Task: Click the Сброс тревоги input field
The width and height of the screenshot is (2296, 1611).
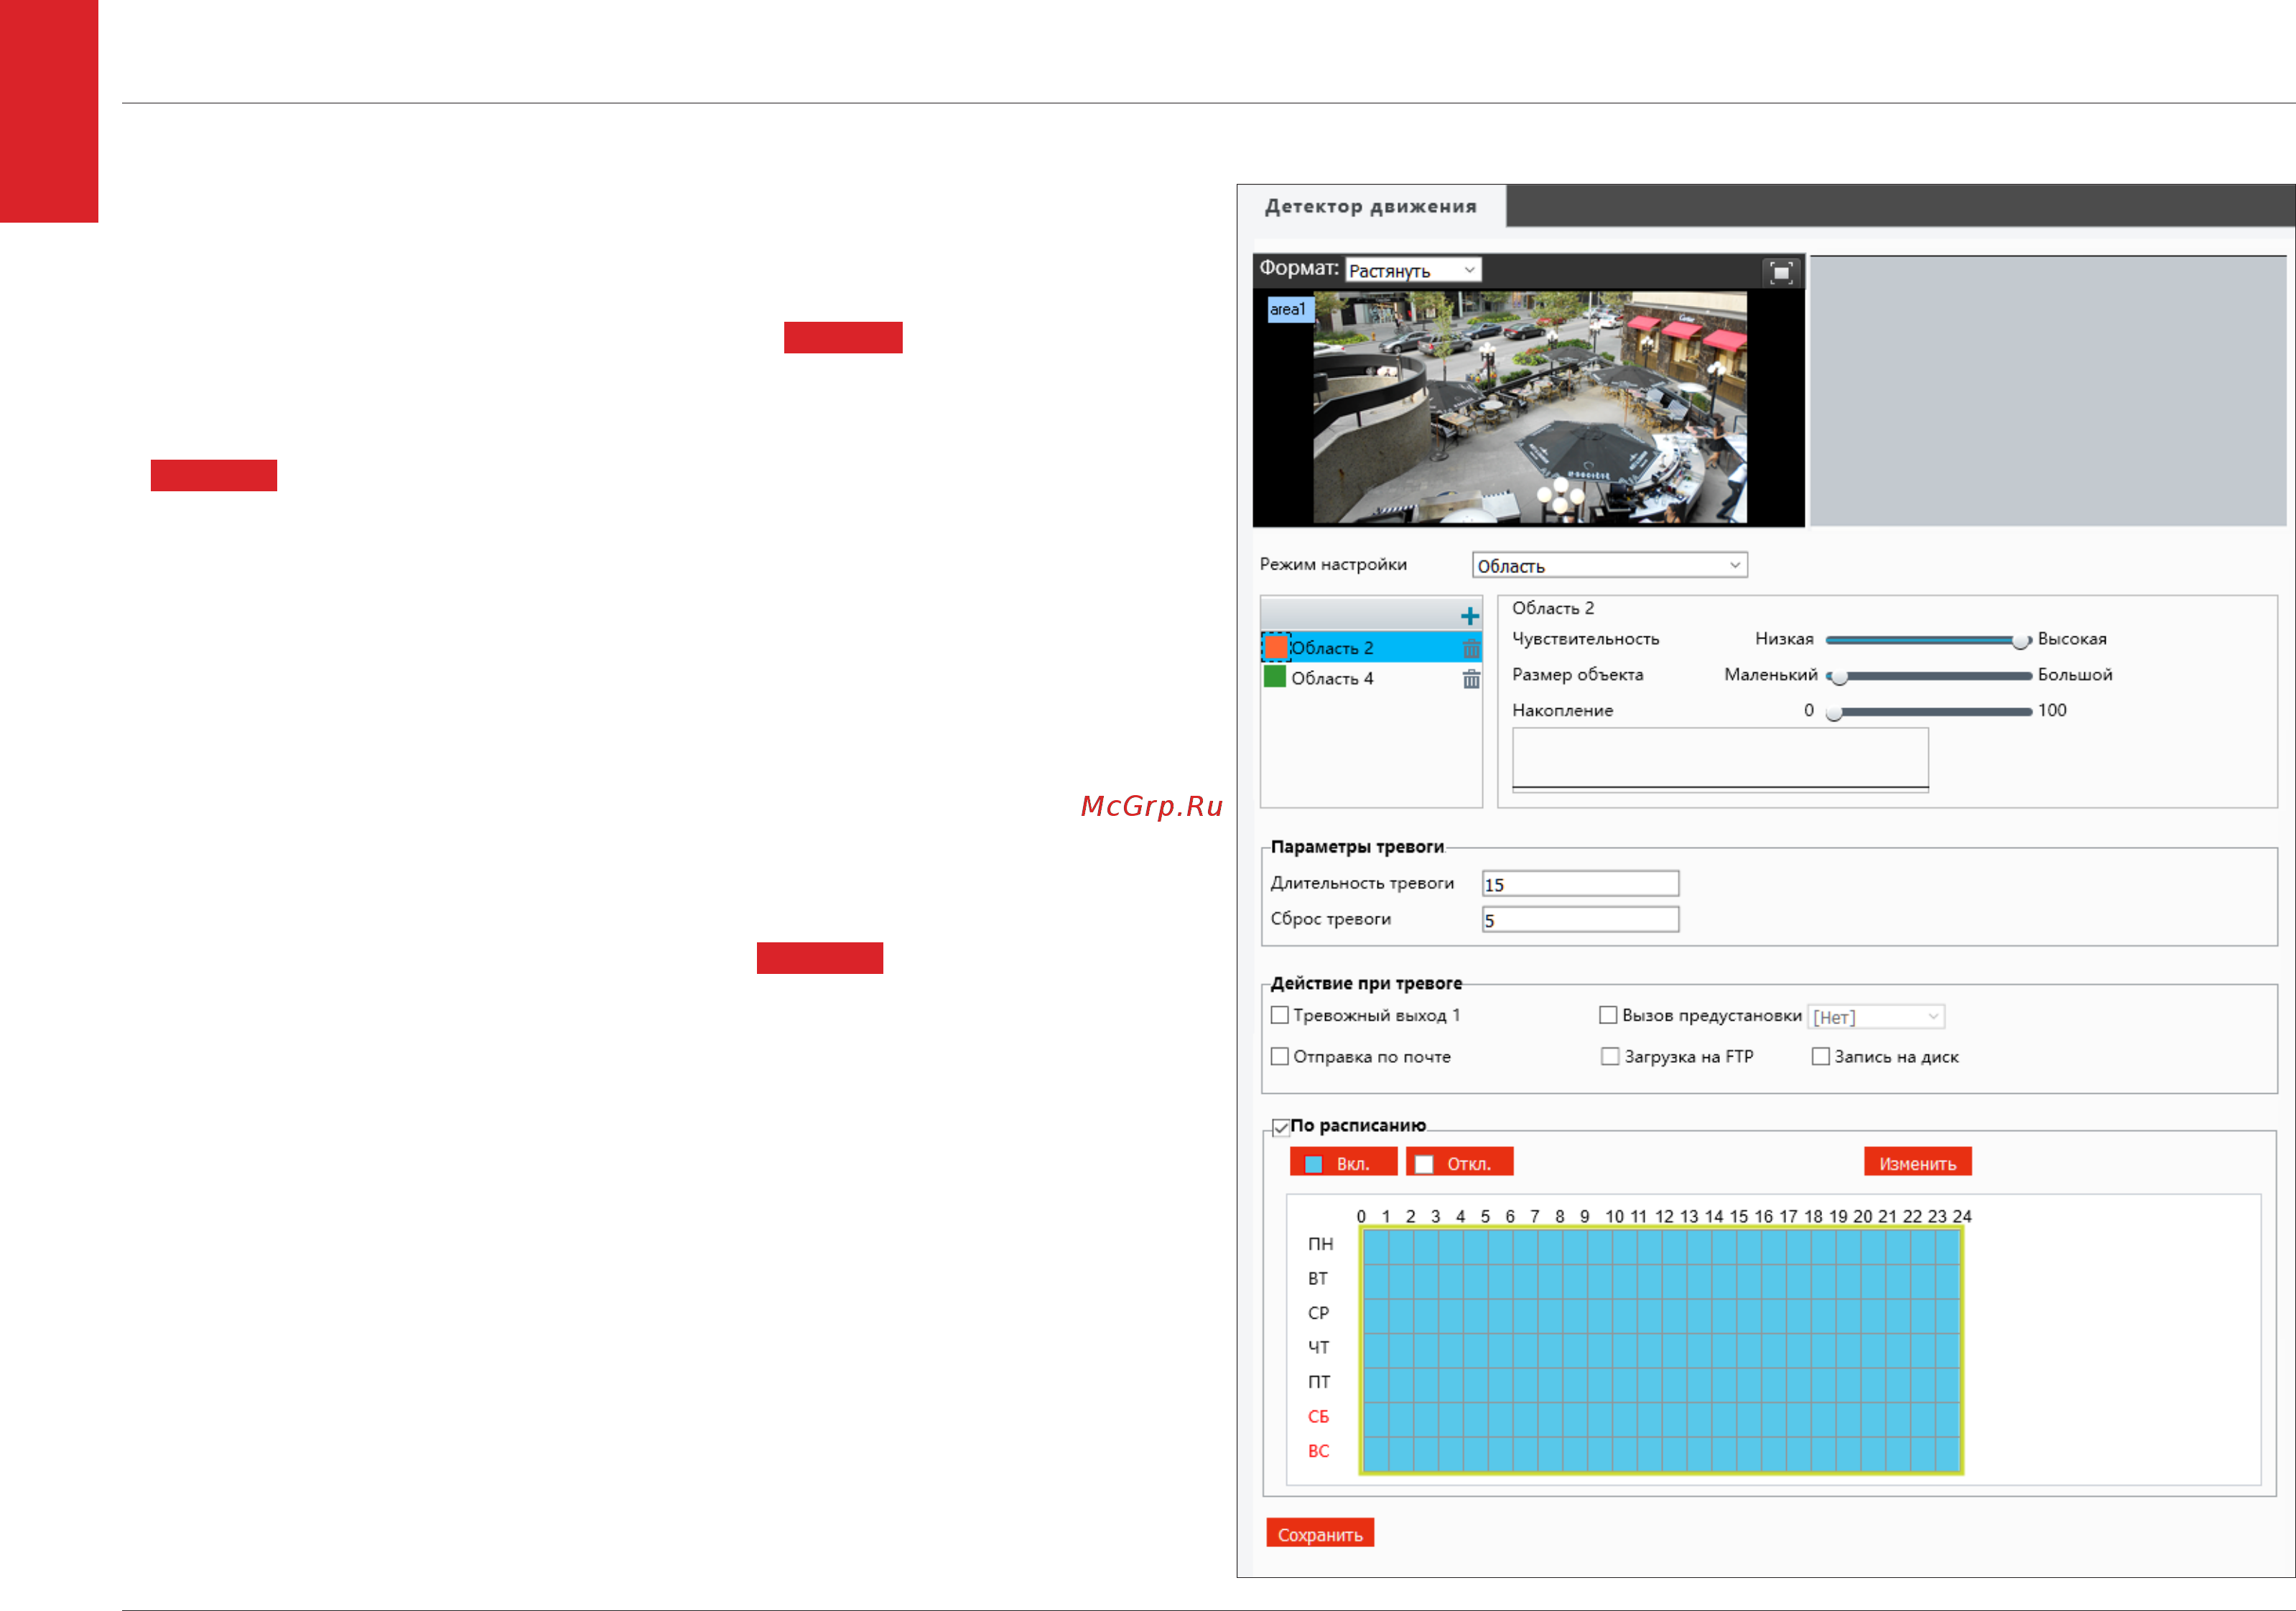Action: tap(1579, 919)
